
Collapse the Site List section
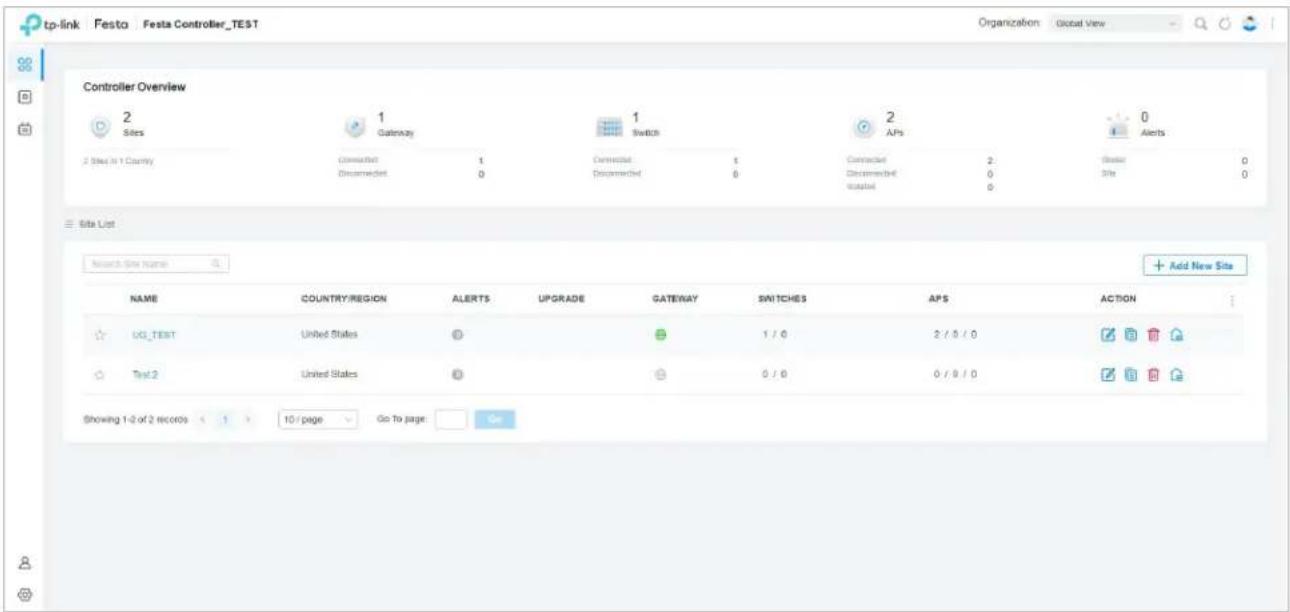(69, 224)
